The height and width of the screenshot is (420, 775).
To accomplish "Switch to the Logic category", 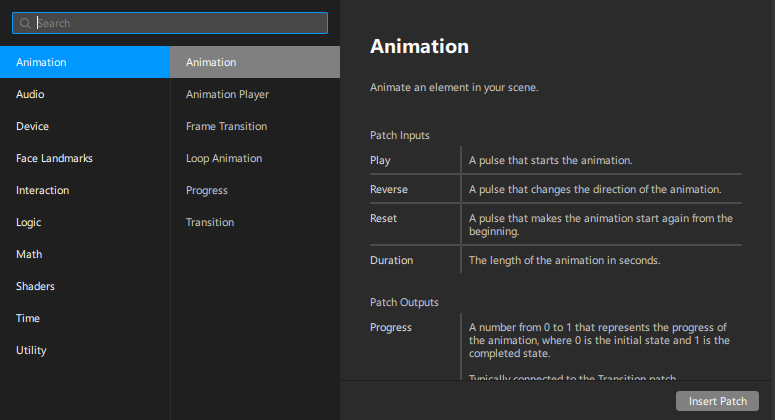I will [x=84, y=222].
